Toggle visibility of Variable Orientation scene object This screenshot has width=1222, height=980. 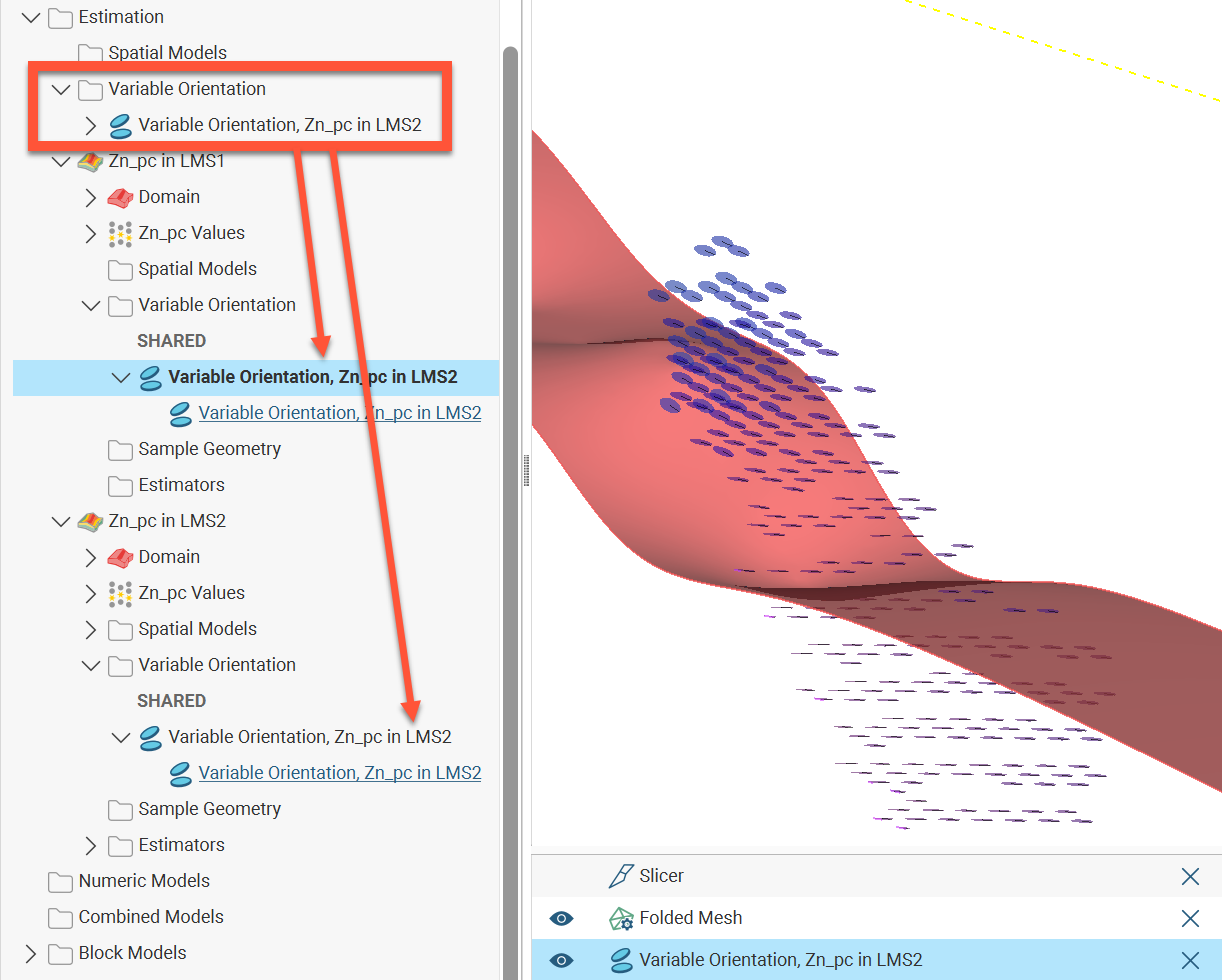(562, 960)
